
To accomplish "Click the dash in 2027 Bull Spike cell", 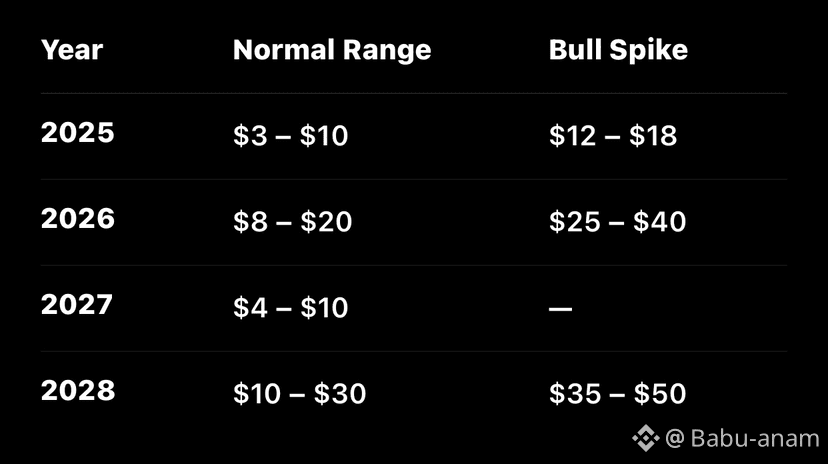I will click(560, 309).
